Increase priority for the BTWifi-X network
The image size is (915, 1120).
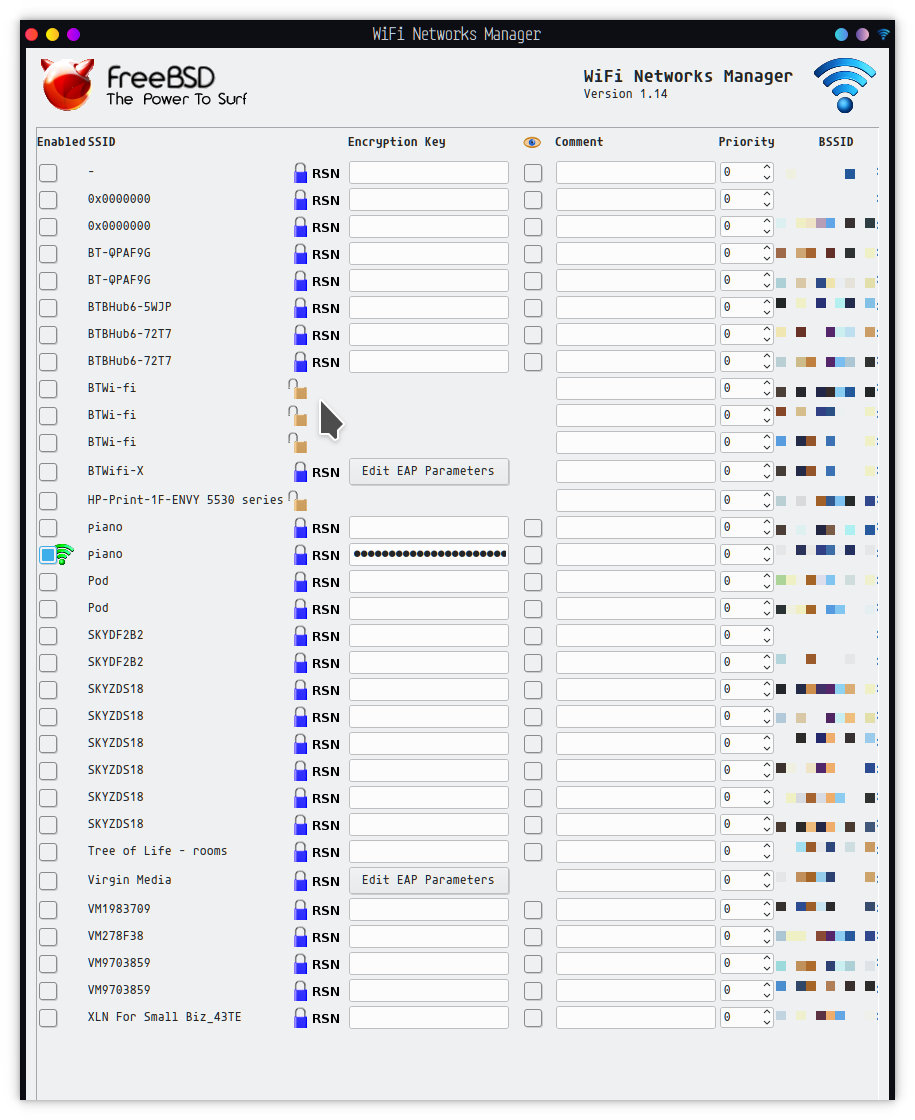767,466
